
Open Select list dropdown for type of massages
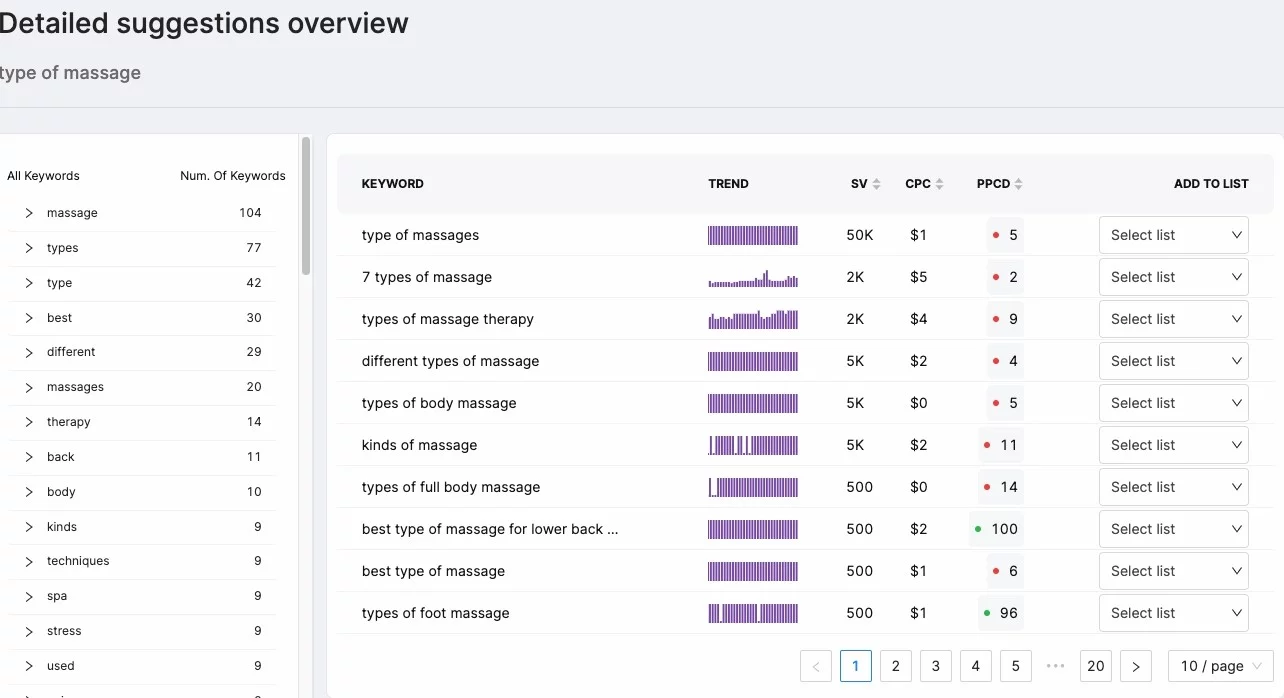pos(1173,235)
